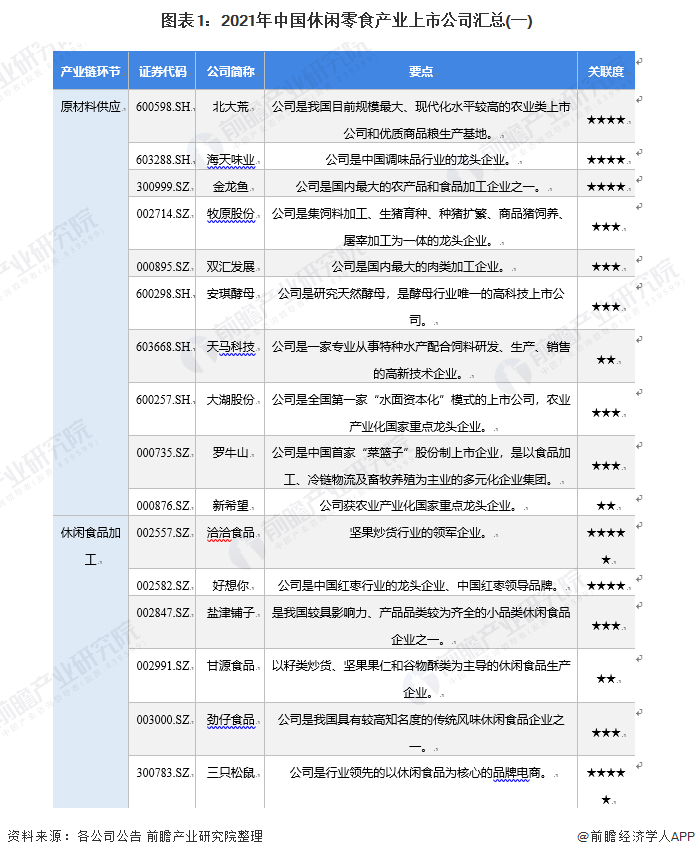The height and width of the screenshot is (857, 695).
Task: Select company name 盐津铺子
Action: point(231,613)
